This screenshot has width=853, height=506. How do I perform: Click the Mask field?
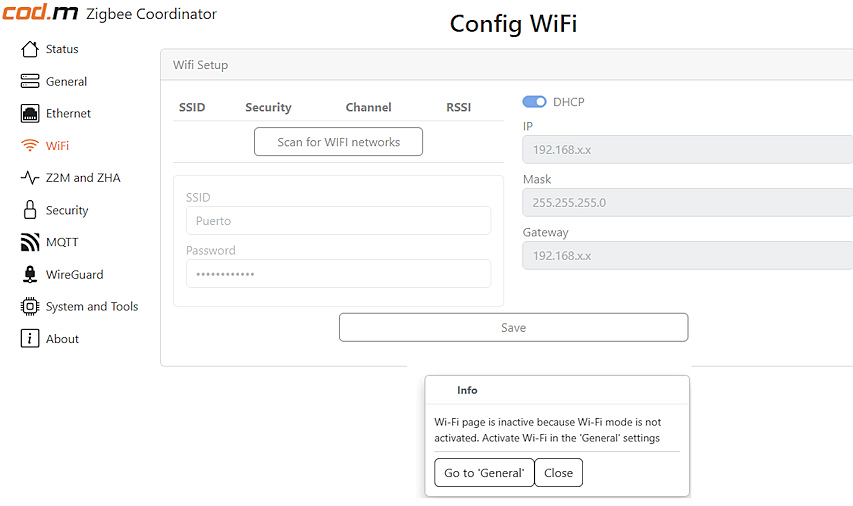click(688, 202)
